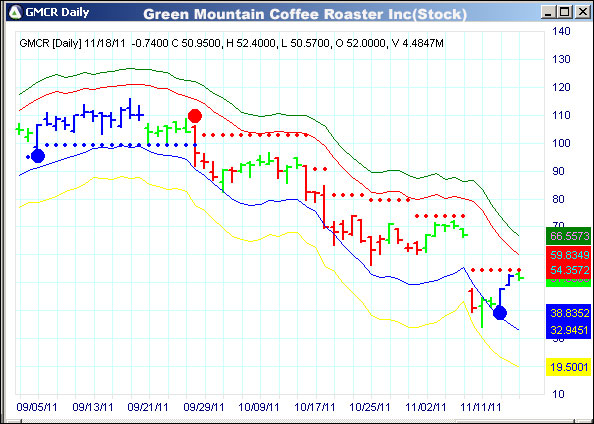Select the 54.3572 red price label

(569, 270)
